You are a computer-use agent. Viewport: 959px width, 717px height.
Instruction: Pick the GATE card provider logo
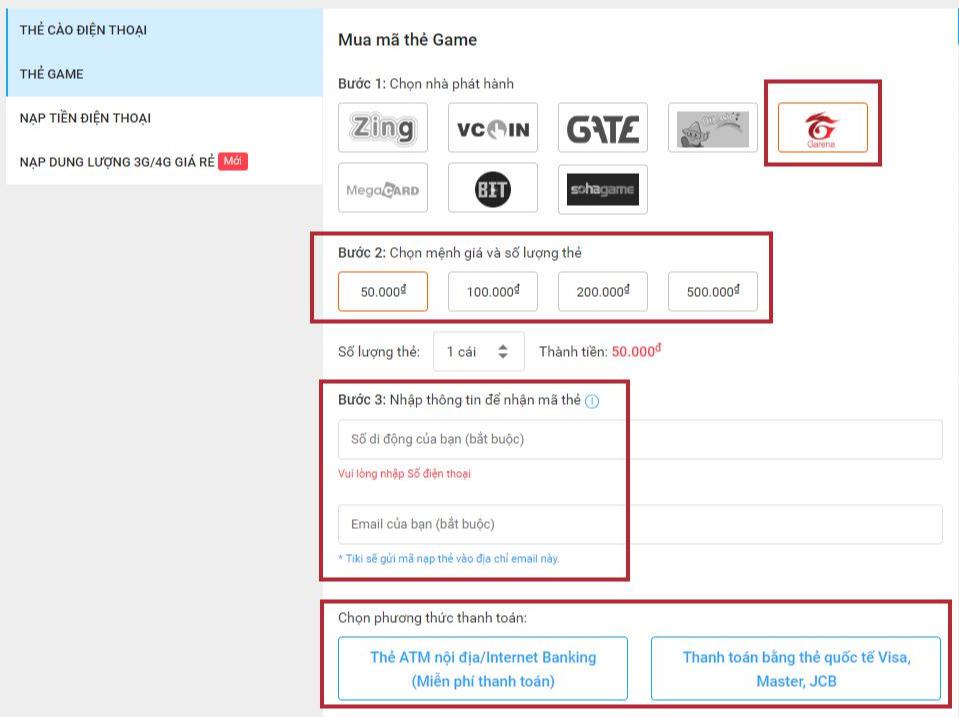coord(602,128)
